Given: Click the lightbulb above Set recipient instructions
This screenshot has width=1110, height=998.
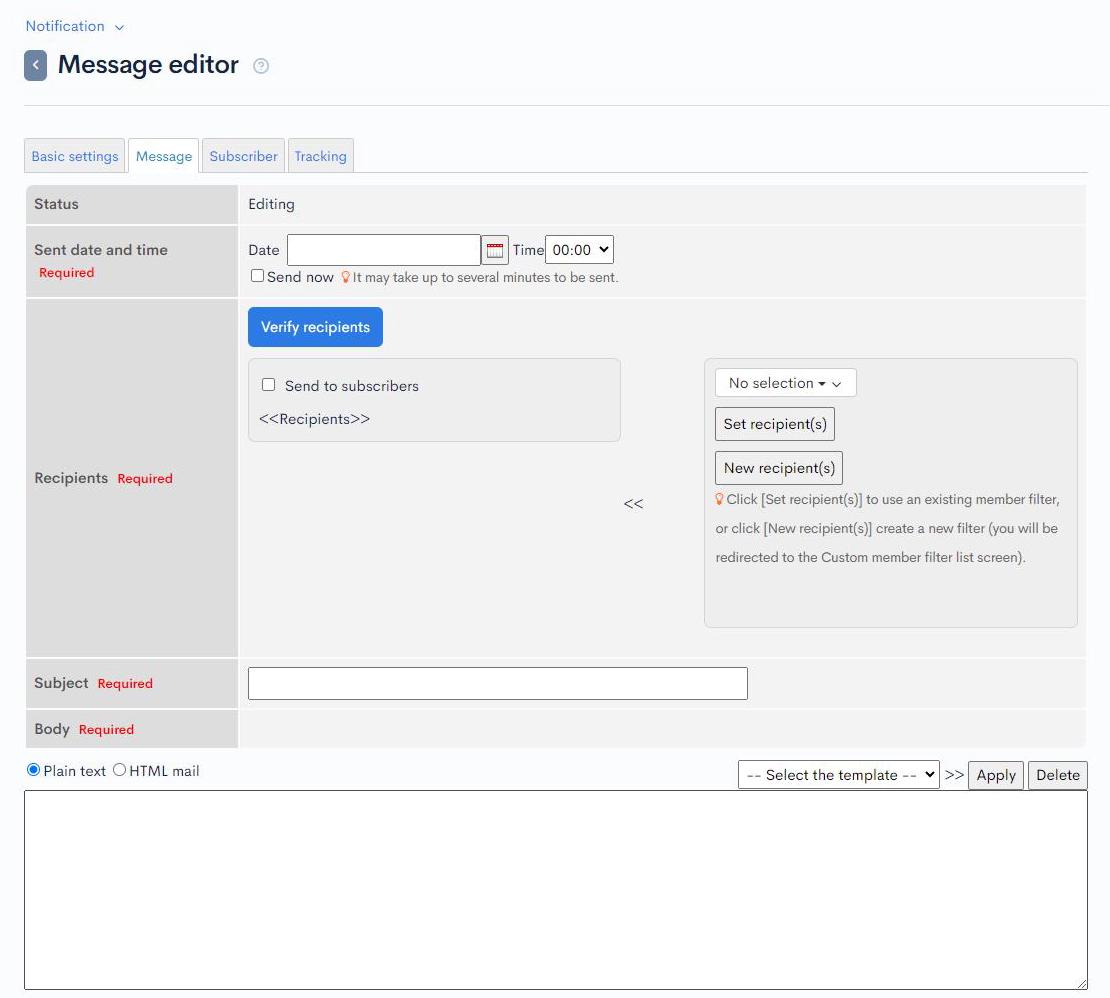Looking at the screenshot, I should (719, 498).
